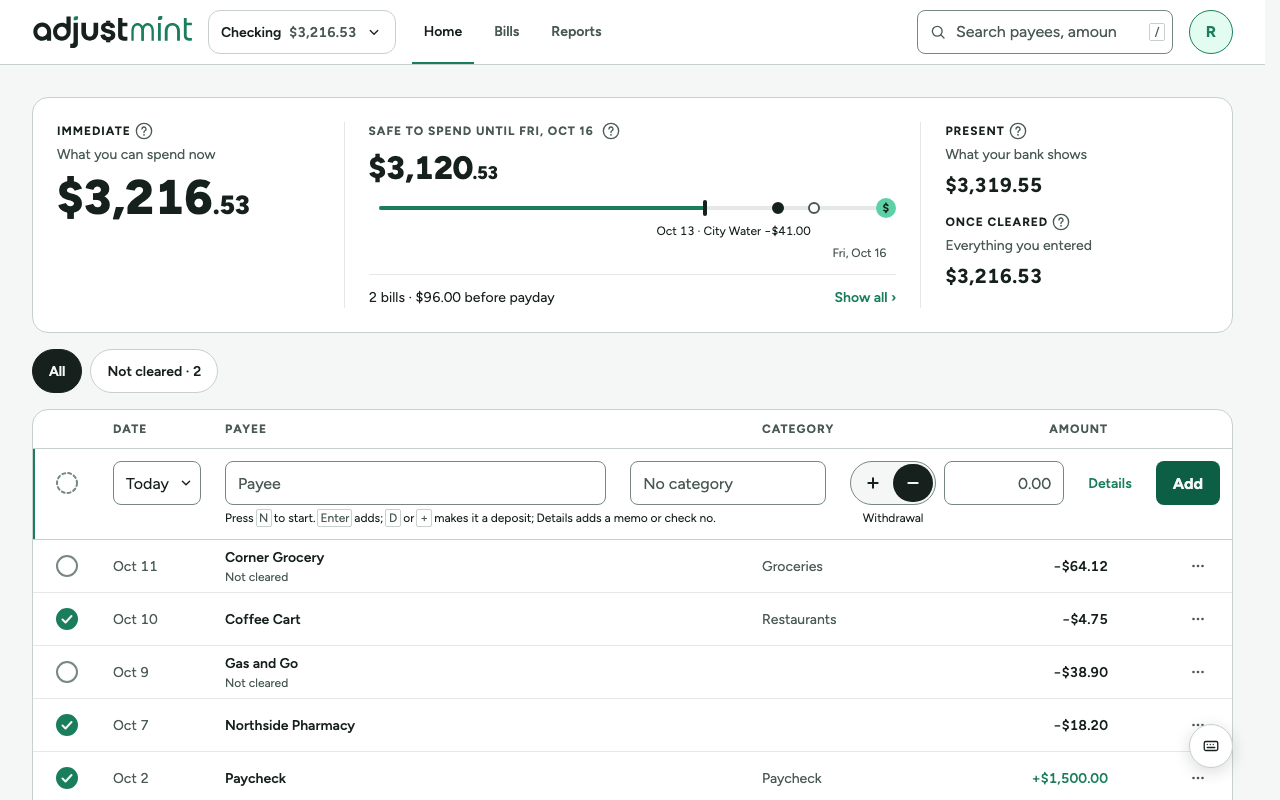1280x800 pixels.
Task: Click the Restaurants category of Coffee Cart
Action: (799, 619)
